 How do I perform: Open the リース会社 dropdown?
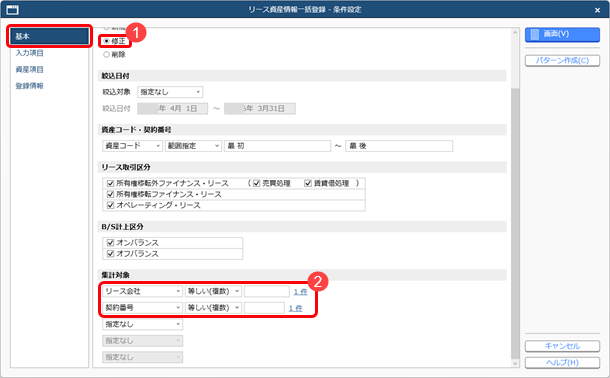142,291
